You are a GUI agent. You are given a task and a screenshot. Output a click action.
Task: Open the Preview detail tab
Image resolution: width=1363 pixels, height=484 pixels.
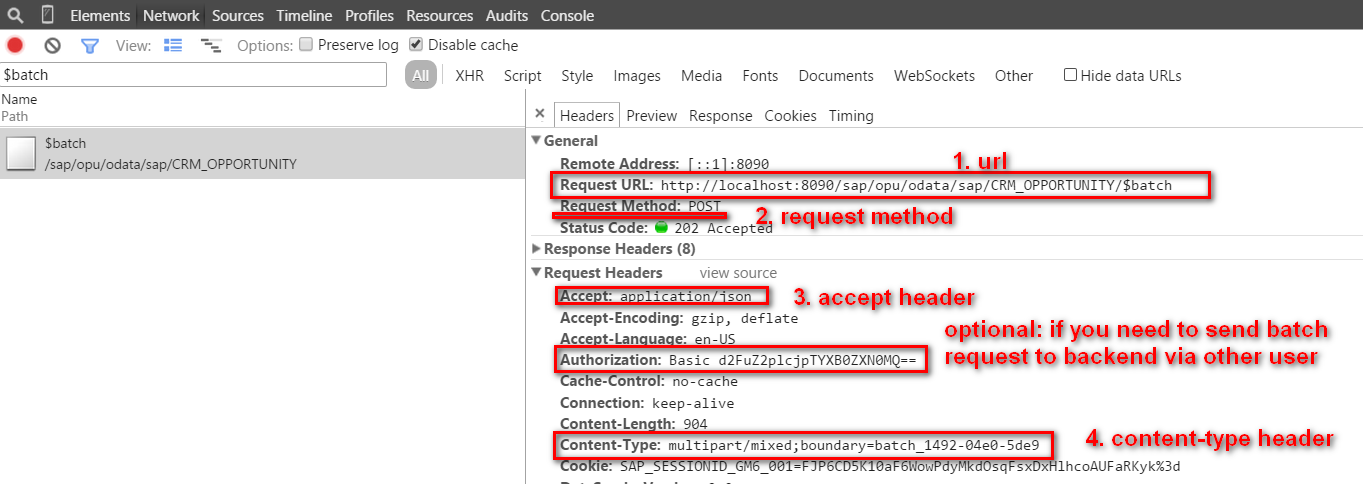pyautogui.click(x=652, y=116)
